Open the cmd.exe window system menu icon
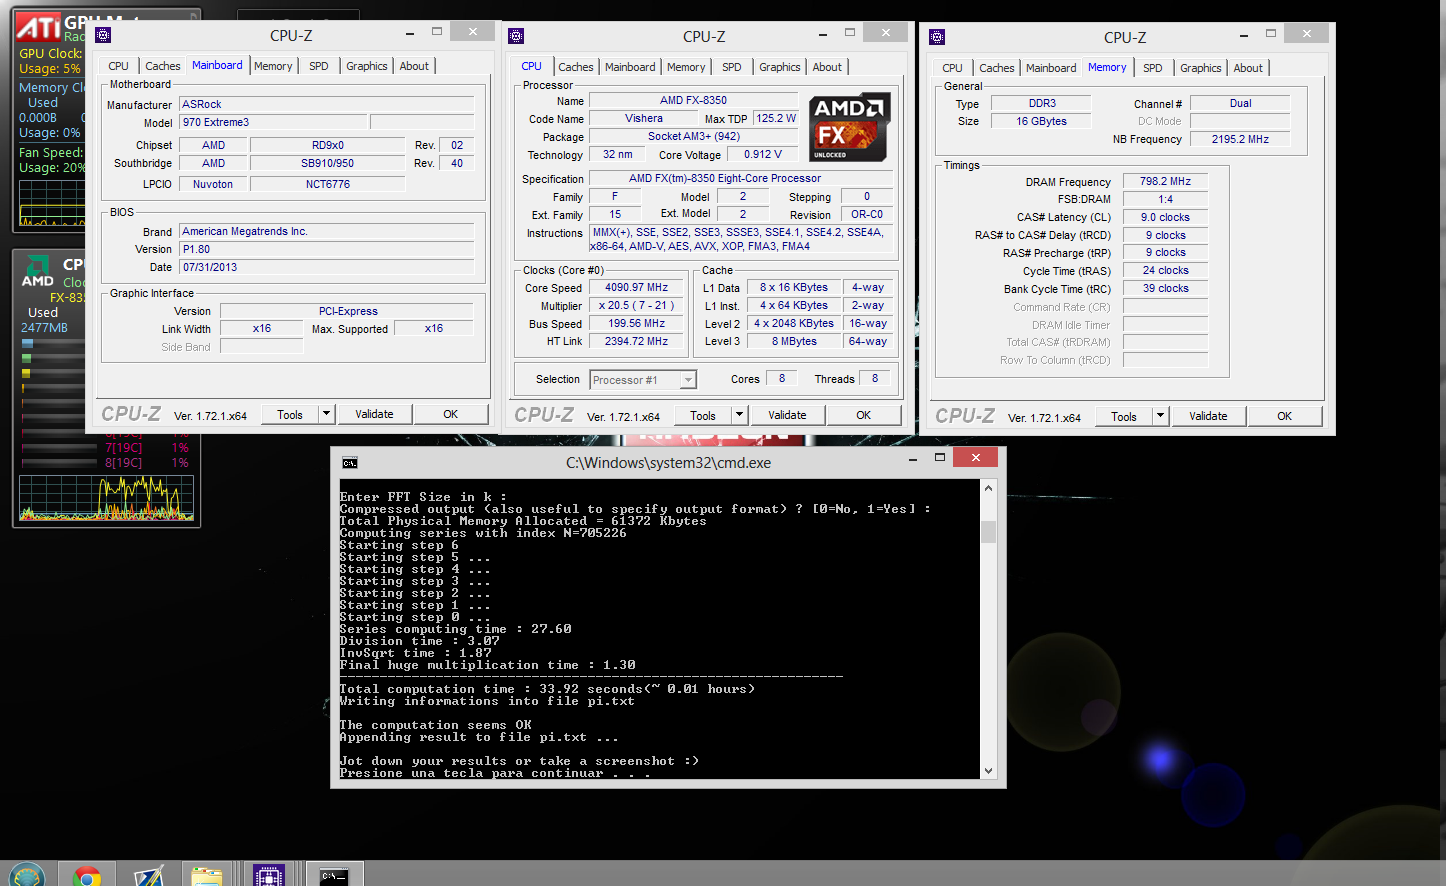1446x886 pixels. [x=350, y=463]
